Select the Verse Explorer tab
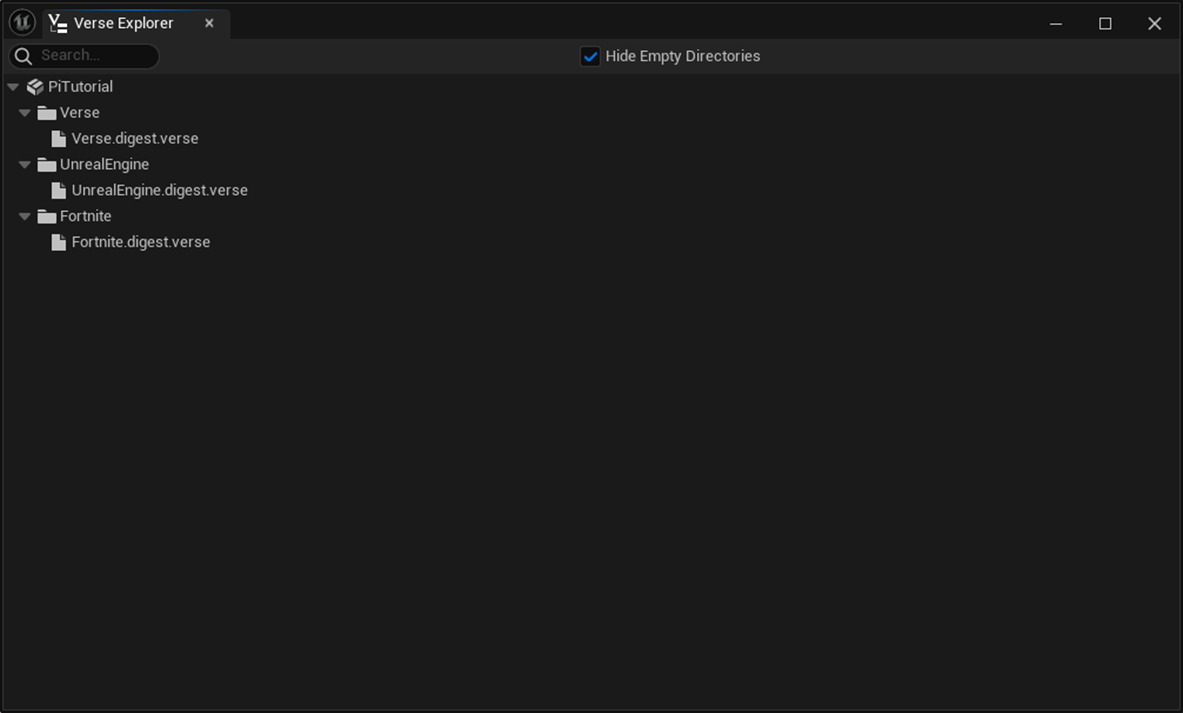The height and width of the screenshot is (713, 1183). pos(136,23)
